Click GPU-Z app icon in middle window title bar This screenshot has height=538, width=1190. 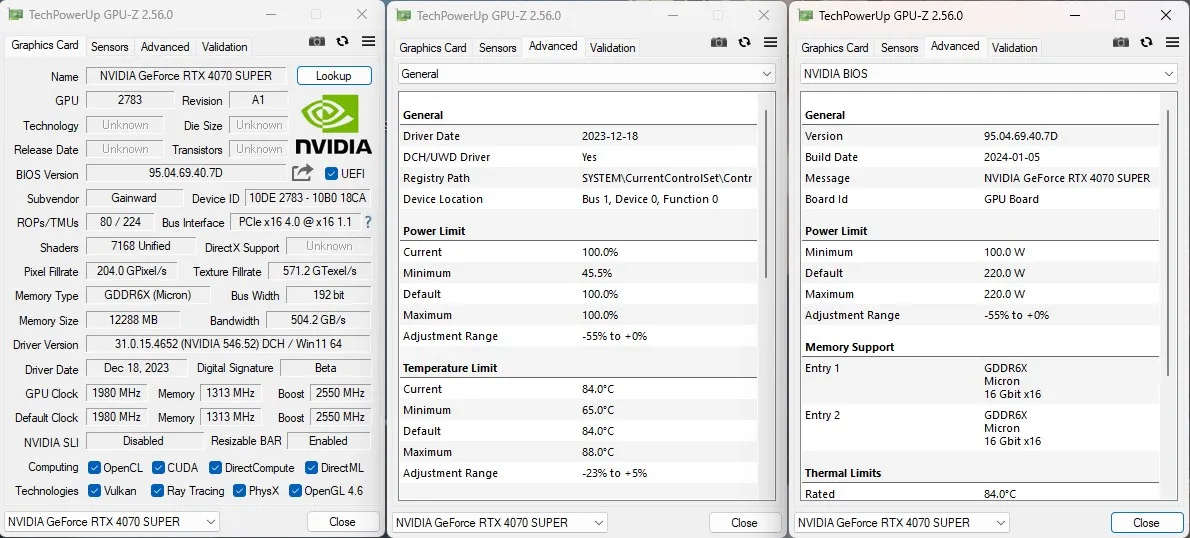[404, 15]
